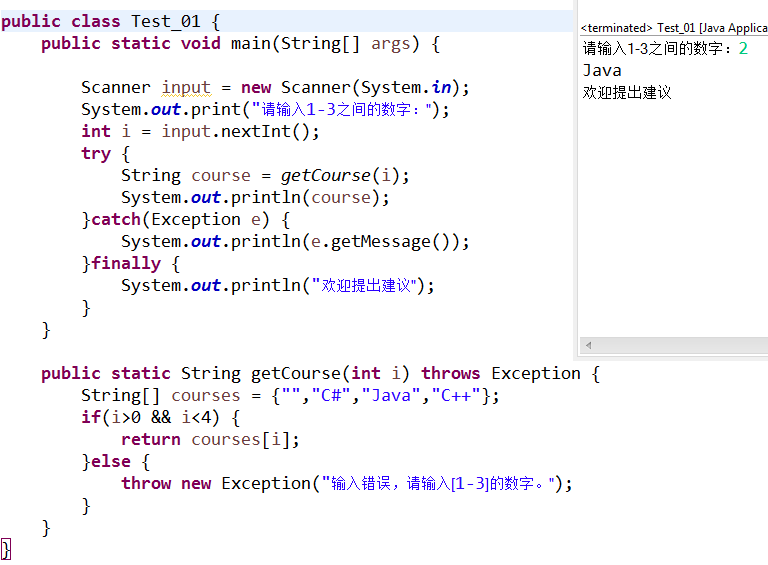Image resolution: width=768 pixels, height=565 pixels.
Task: Click the "C#" string literal
Action: click(331, 396)
